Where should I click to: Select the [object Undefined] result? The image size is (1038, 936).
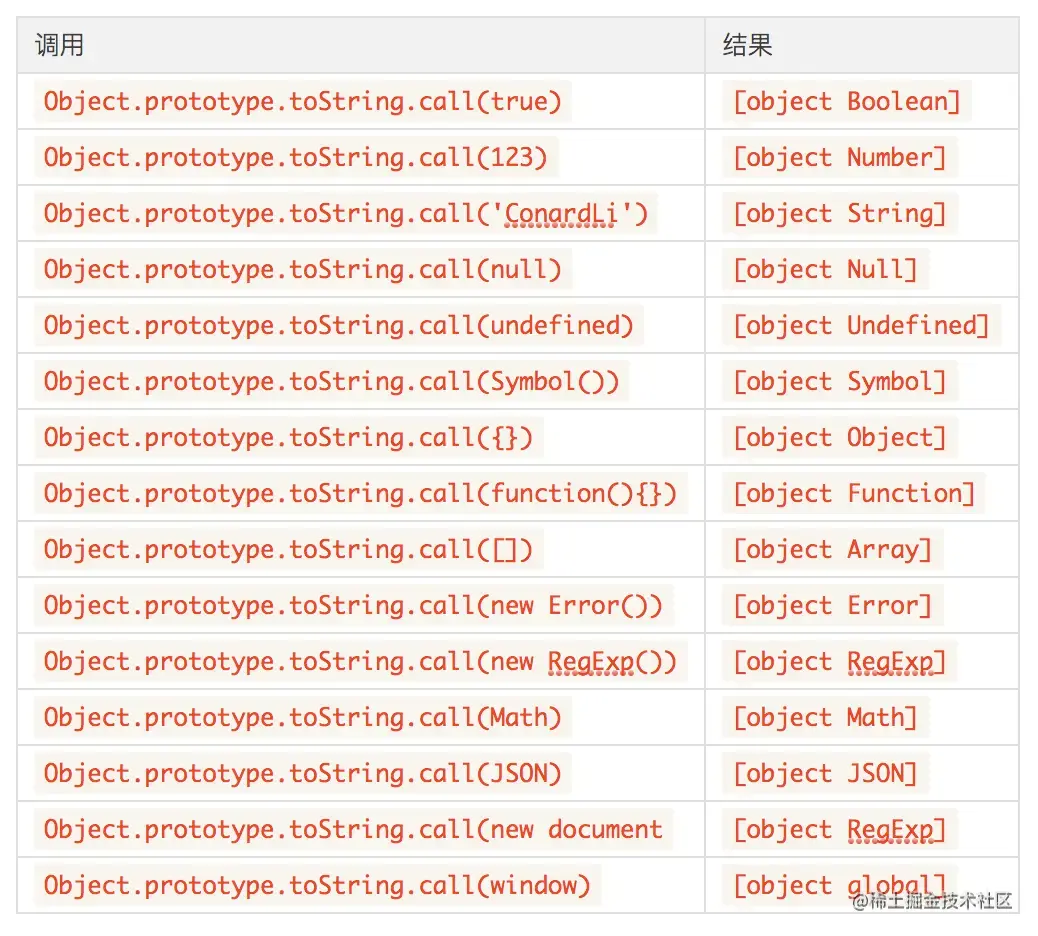(x=861, y=325)
